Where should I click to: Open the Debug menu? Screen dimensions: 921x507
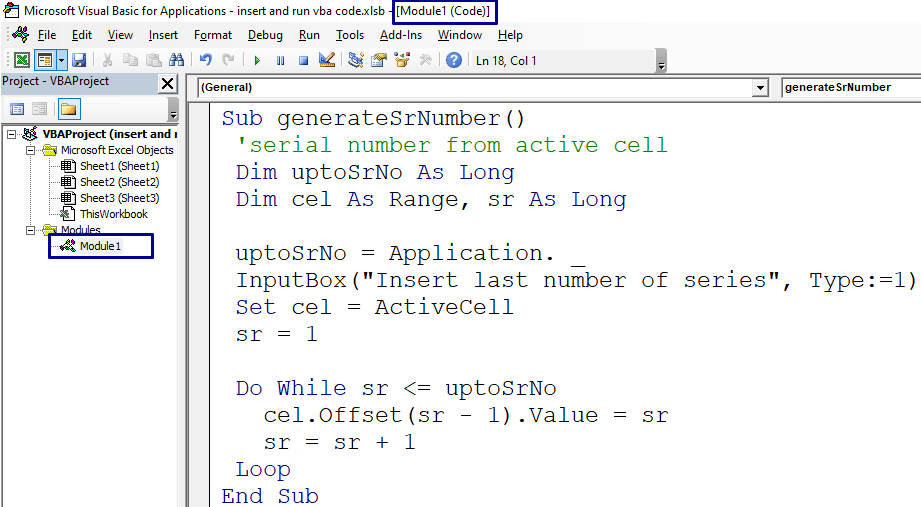(x=265, y=35)
